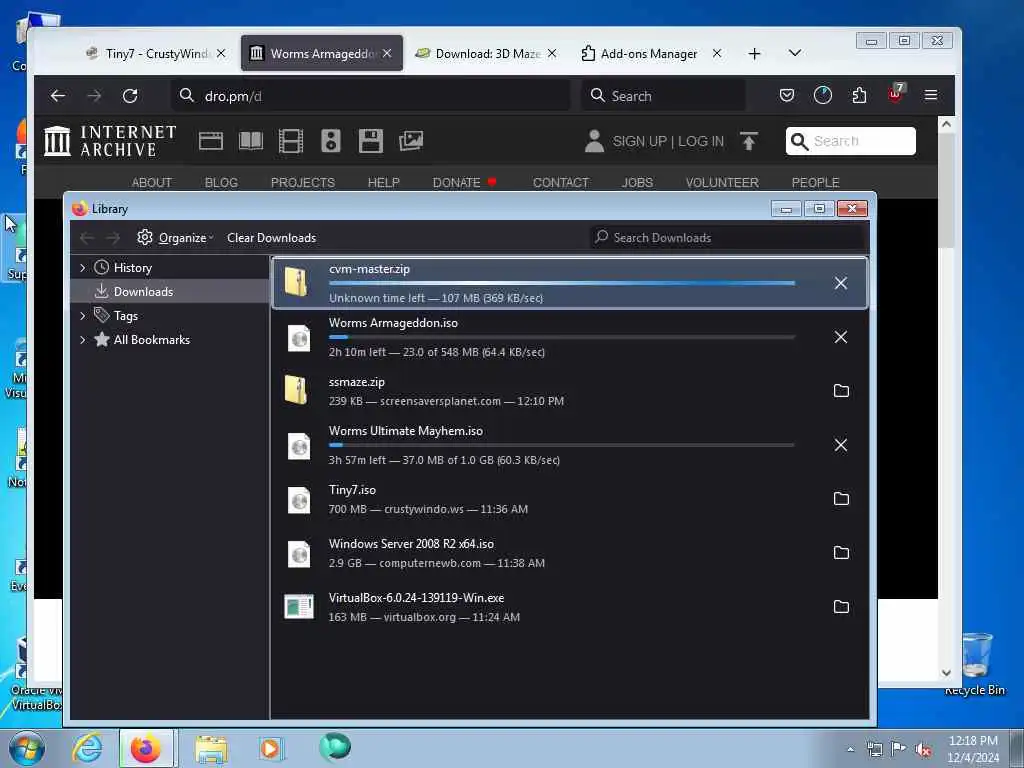The width and height of the screenshot is (1024, 768).
Task: Click the cvm-master.zip file icon
Action: [x=296, y=282]
